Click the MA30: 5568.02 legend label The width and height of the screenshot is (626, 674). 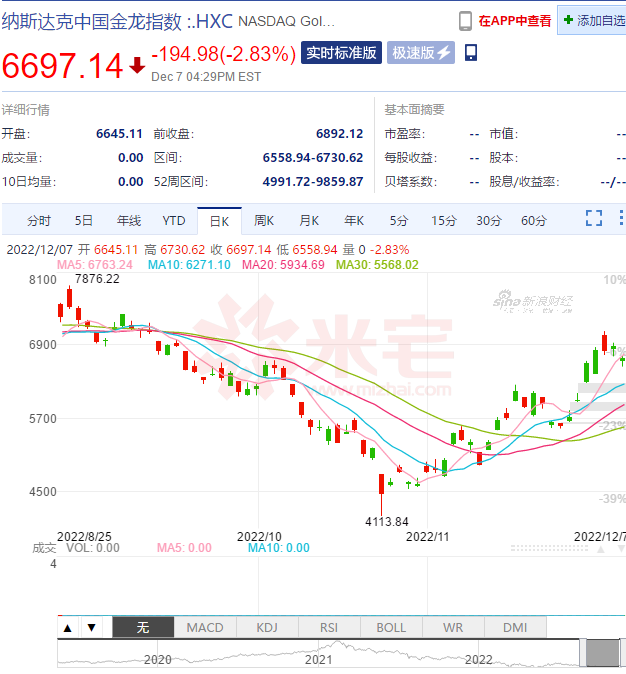tap(377, 265)
